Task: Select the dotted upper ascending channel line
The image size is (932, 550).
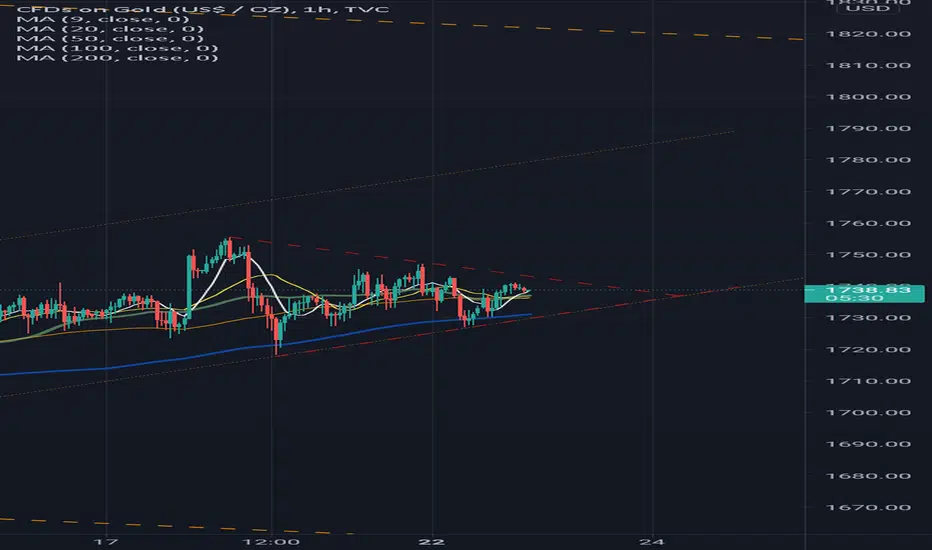Action: click(x=369, y=185)
